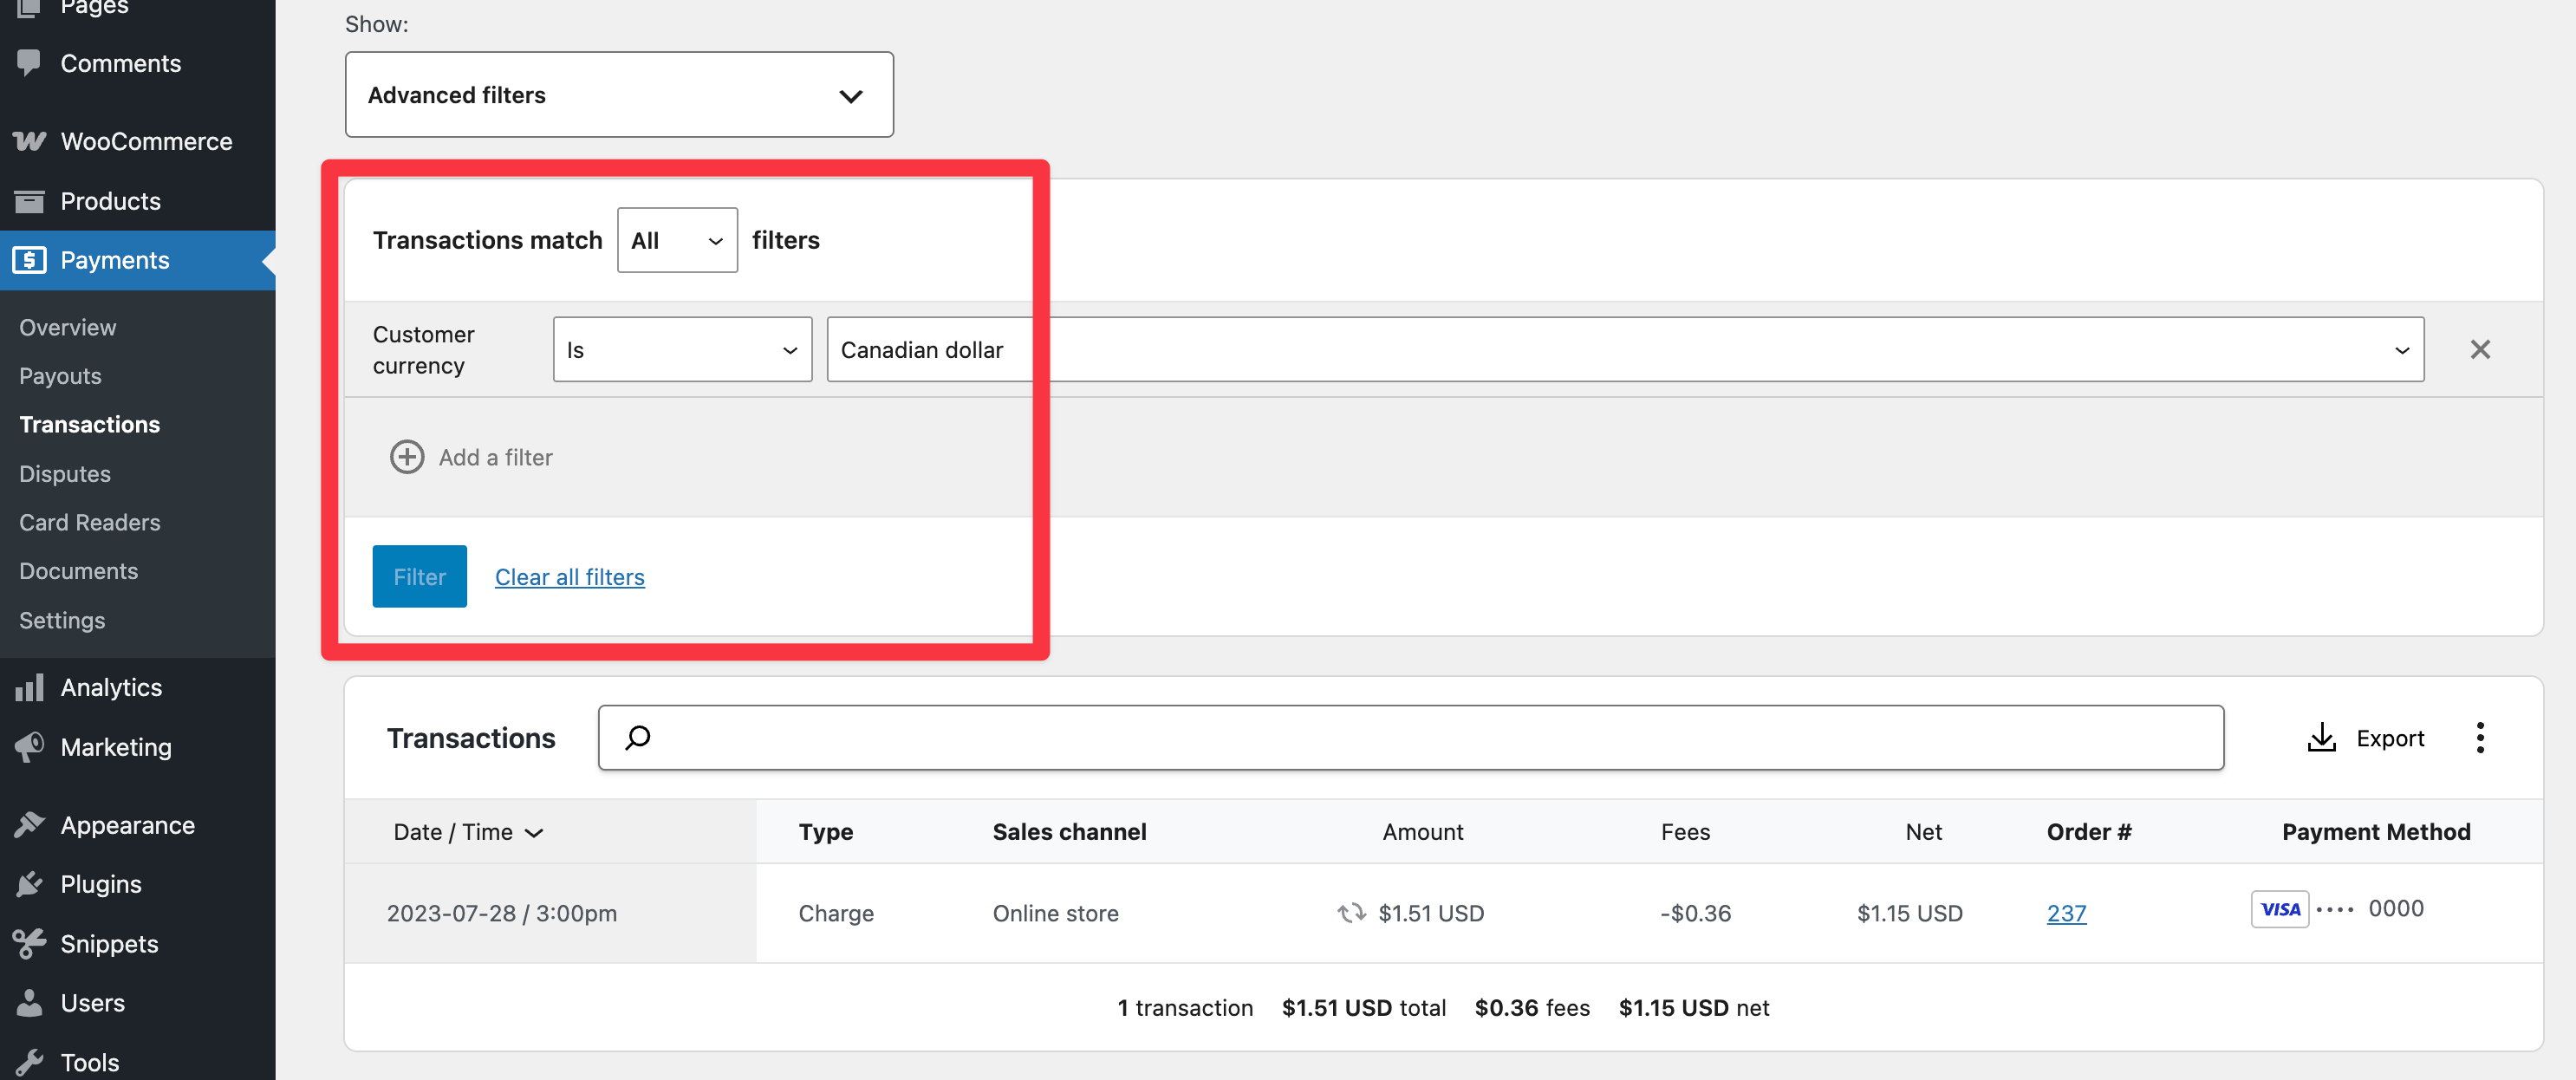Click inside the Transactions search field
Viewport: 2576px width, 1080px height.
coord(1411,738)
